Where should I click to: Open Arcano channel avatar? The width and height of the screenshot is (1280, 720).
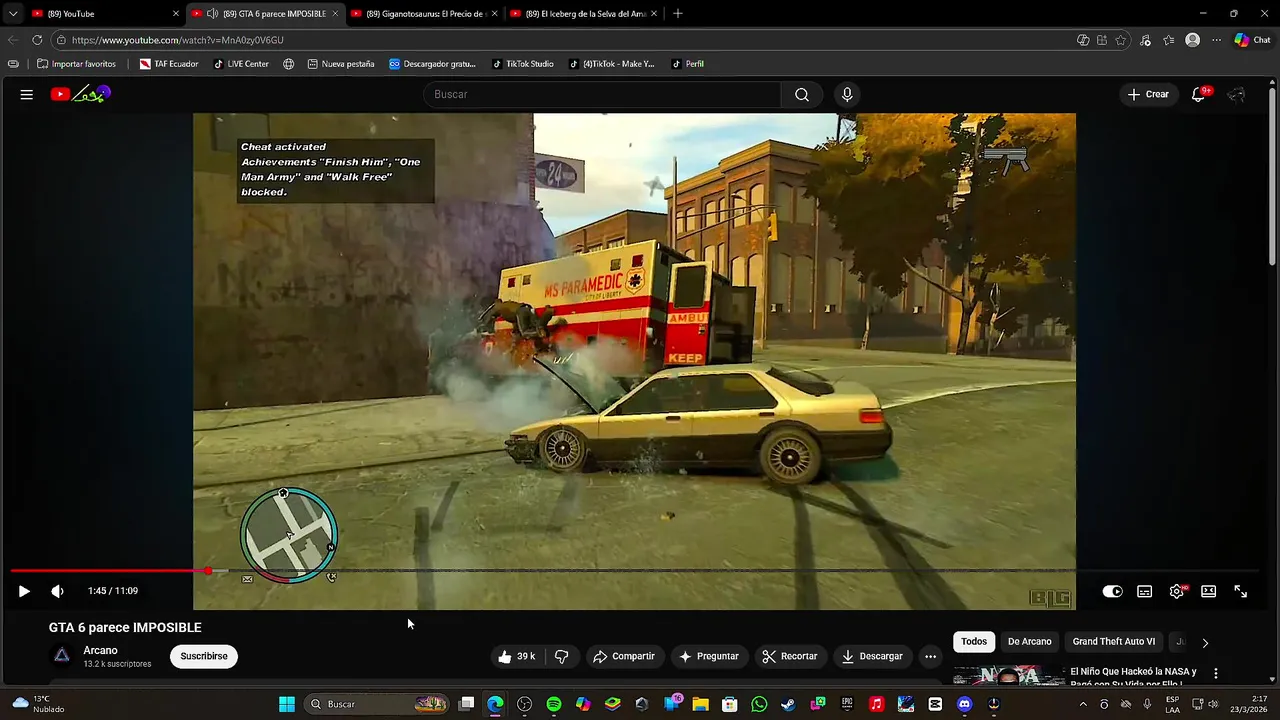(62, 656)
